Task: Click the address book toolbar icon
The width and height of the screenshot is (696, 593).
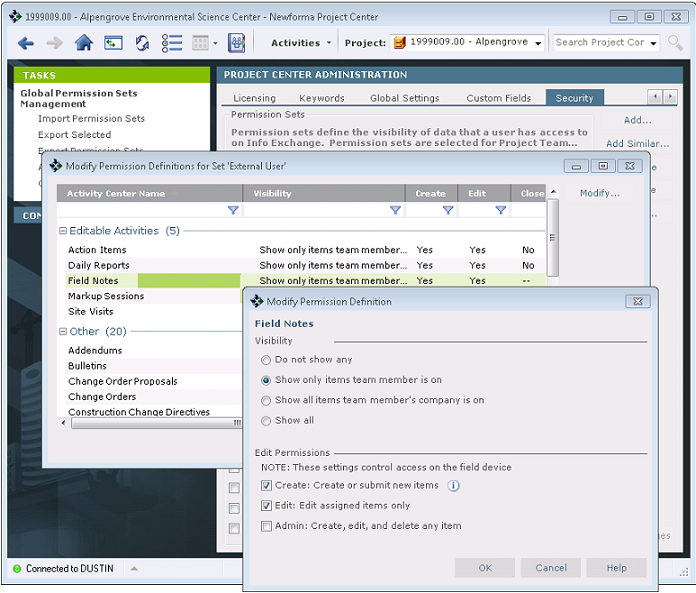Action: pyautogui.click(x=236, y=43)
